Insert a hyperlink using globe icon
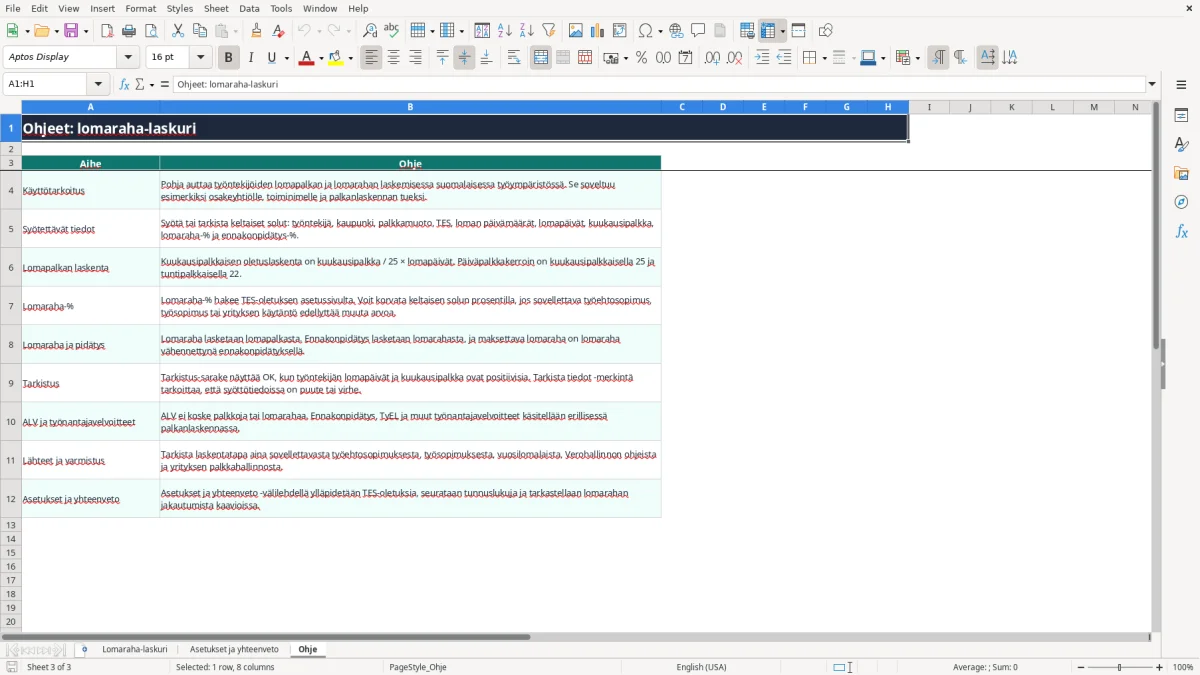The image size is (1200, 675). pyautogui.click(x=677, y=31)
